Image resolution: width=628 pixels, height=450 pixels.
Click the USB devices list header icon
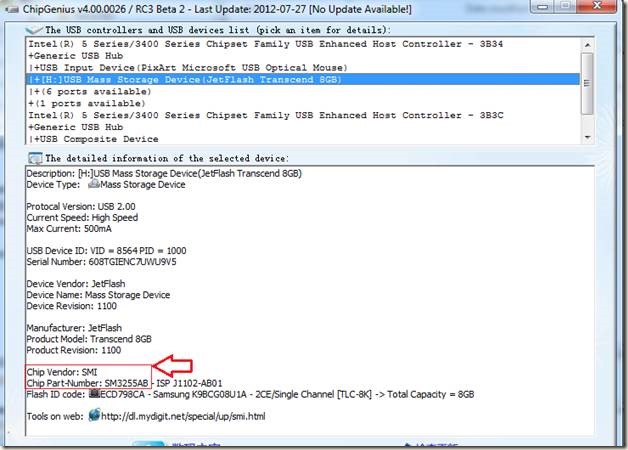(34, 30)
